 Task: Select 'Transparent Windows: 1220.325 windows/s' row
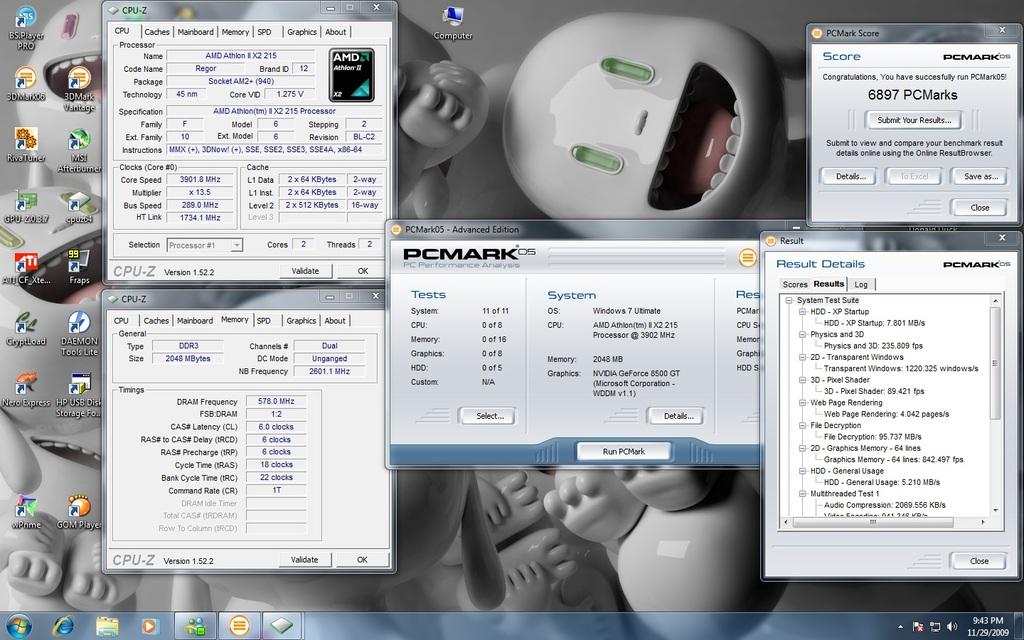tap(901, 368)
